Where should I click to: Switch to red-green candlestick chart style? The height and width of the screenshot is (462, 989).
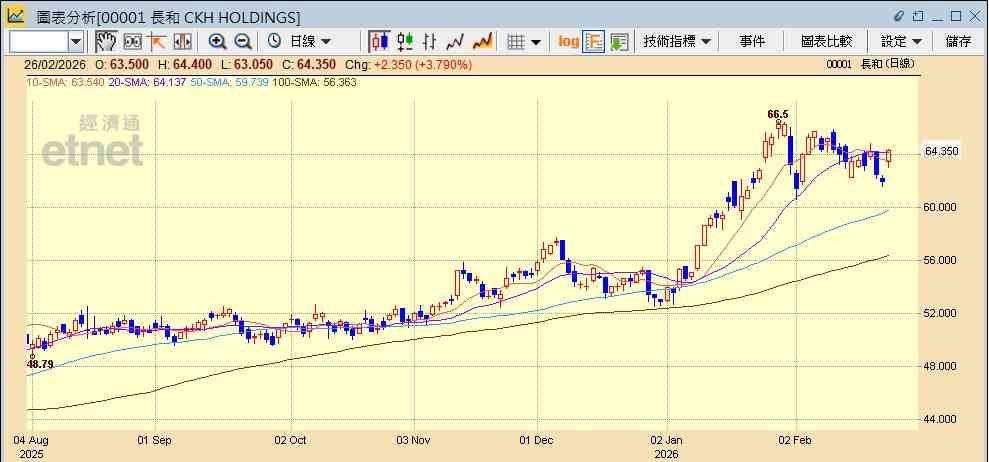[405, 42]
